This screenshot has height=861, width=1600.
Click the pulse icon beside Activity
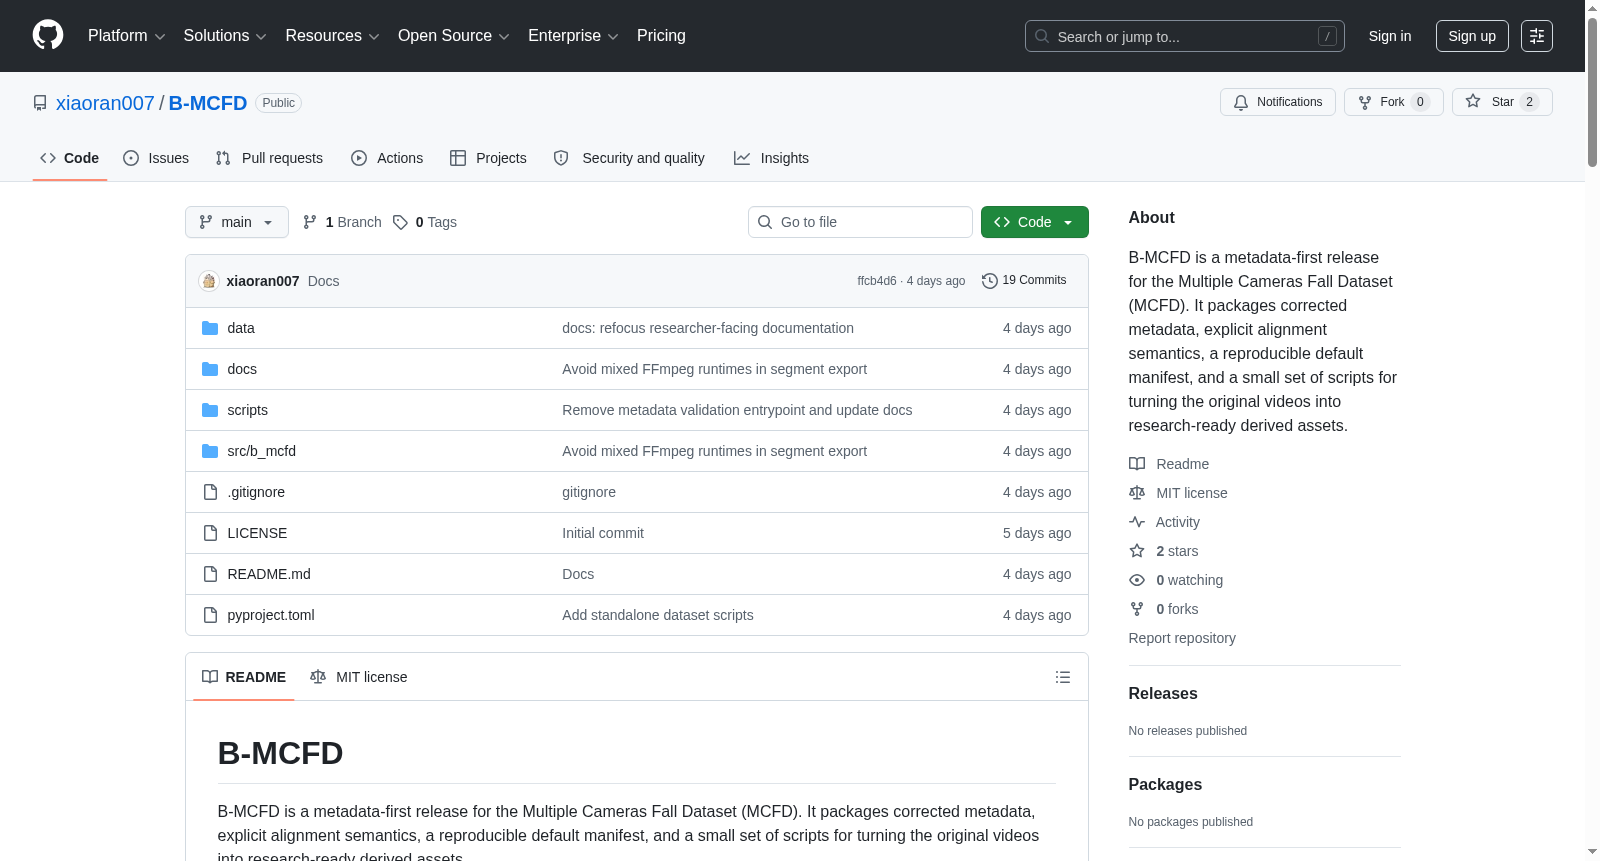click(x=1137, y=522)
